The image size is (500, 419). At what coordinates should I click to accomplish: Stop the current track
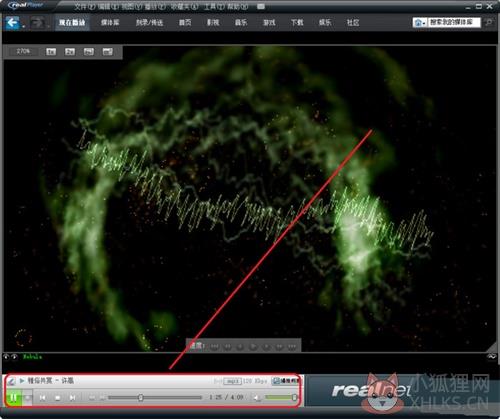pos(57,398)
